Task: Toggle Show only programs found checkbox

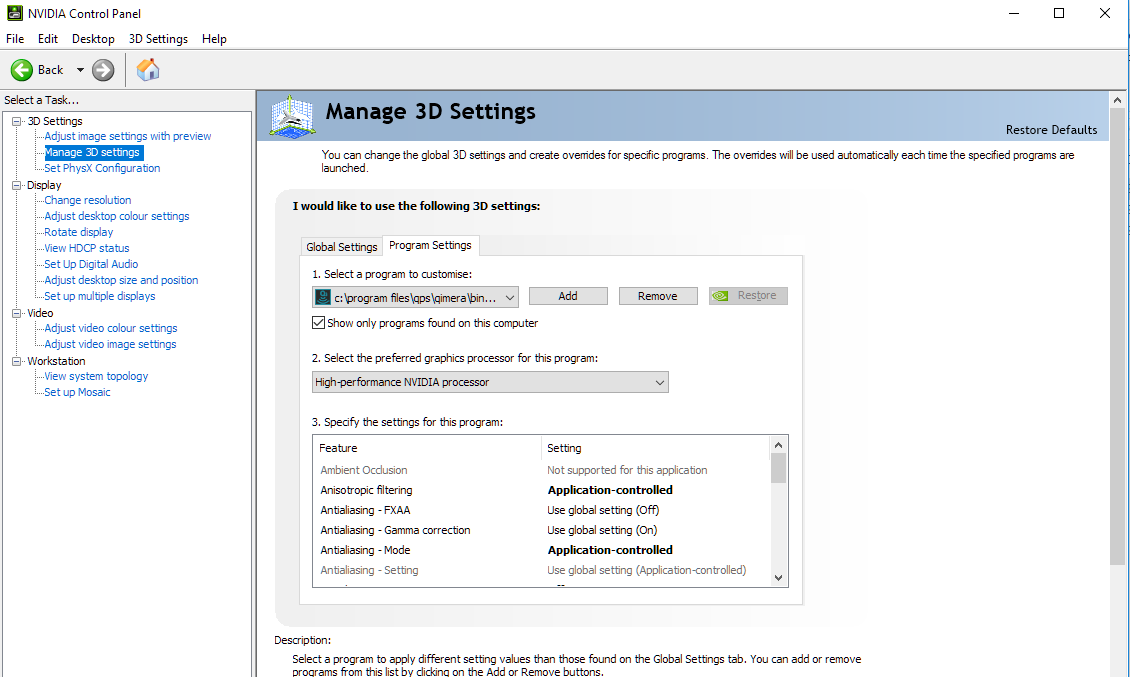Action: point(319,323)
